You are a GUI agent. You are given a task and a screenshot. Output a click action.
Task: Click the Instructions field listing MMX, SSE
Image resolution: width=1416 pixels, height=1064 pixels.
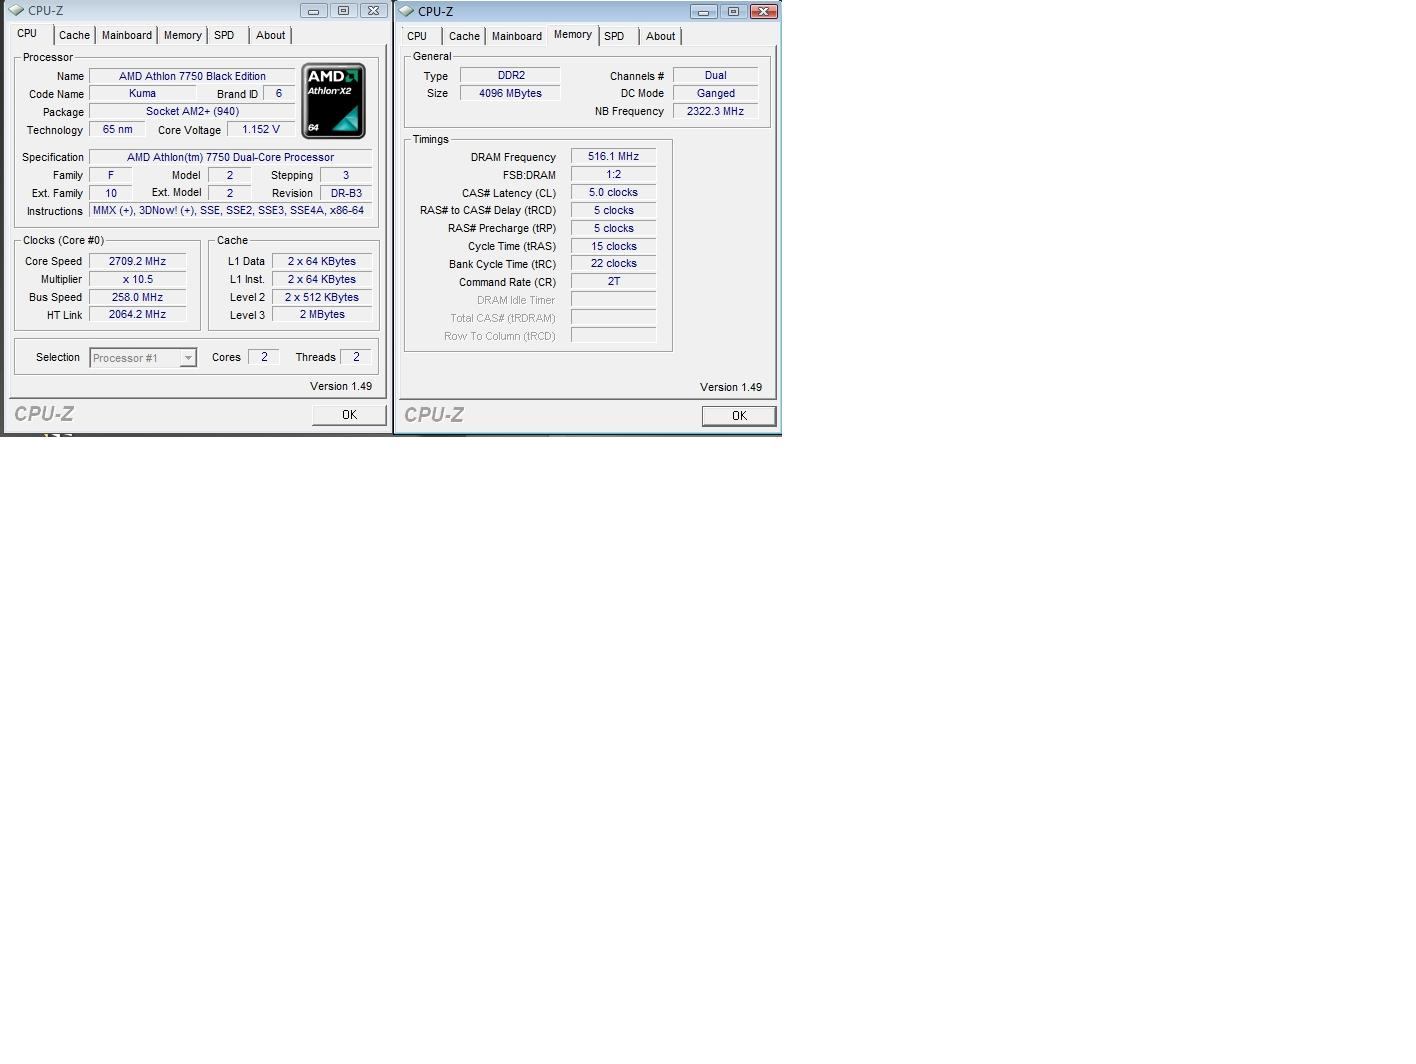coord(230,211)
